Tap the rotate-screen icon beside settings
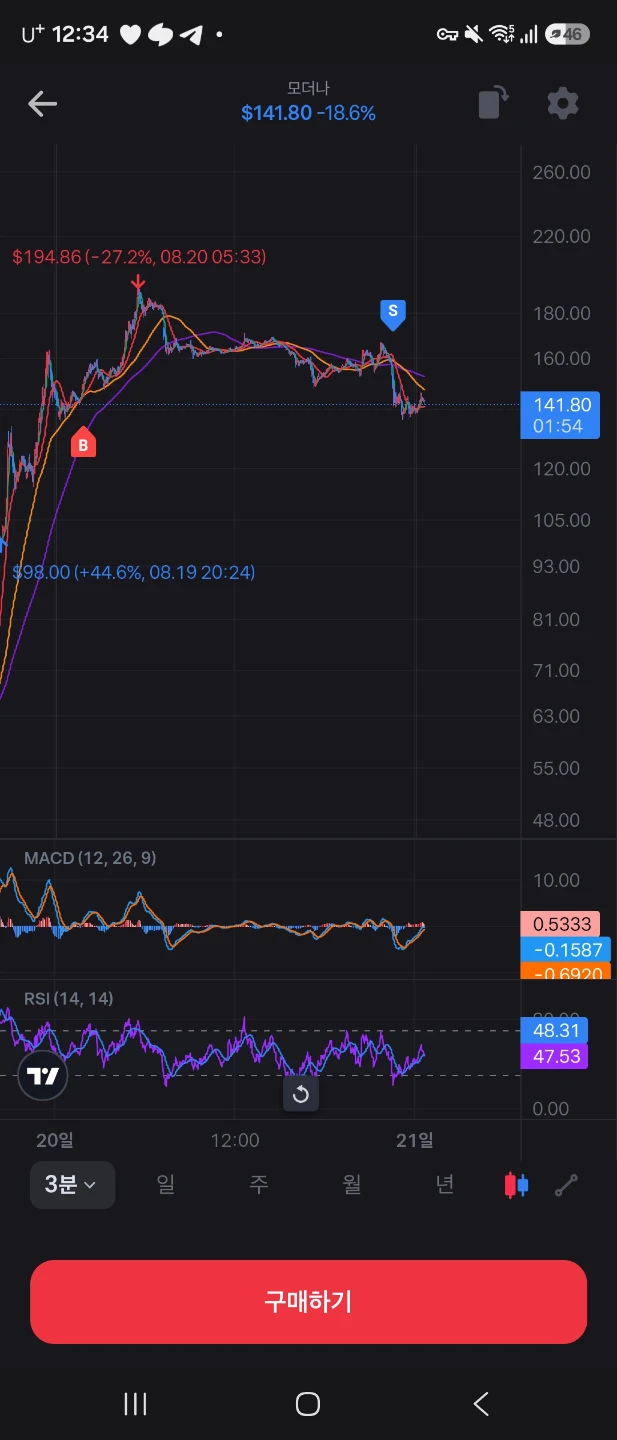The height and width of the screenshot is (1440, 617). tap(493, 103)
